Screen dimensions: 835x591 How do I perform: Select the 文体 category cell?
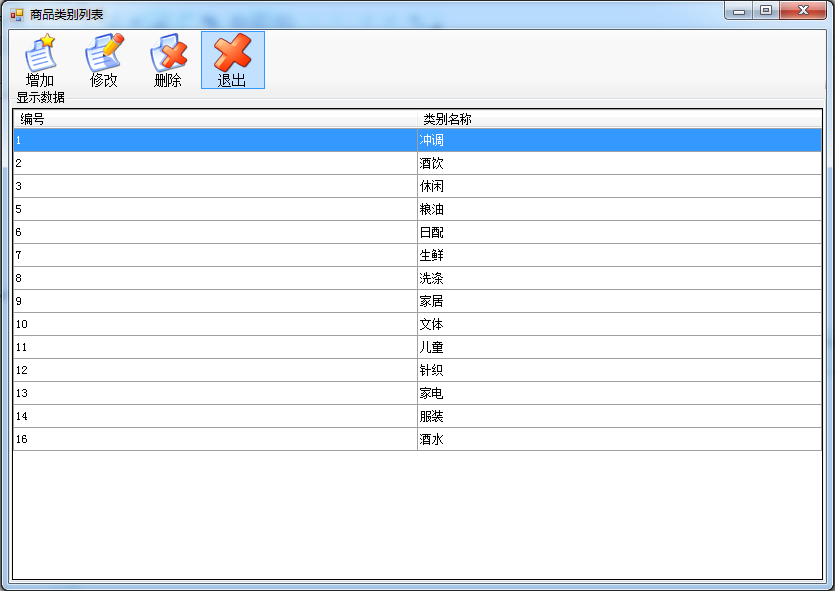[619, 324]
